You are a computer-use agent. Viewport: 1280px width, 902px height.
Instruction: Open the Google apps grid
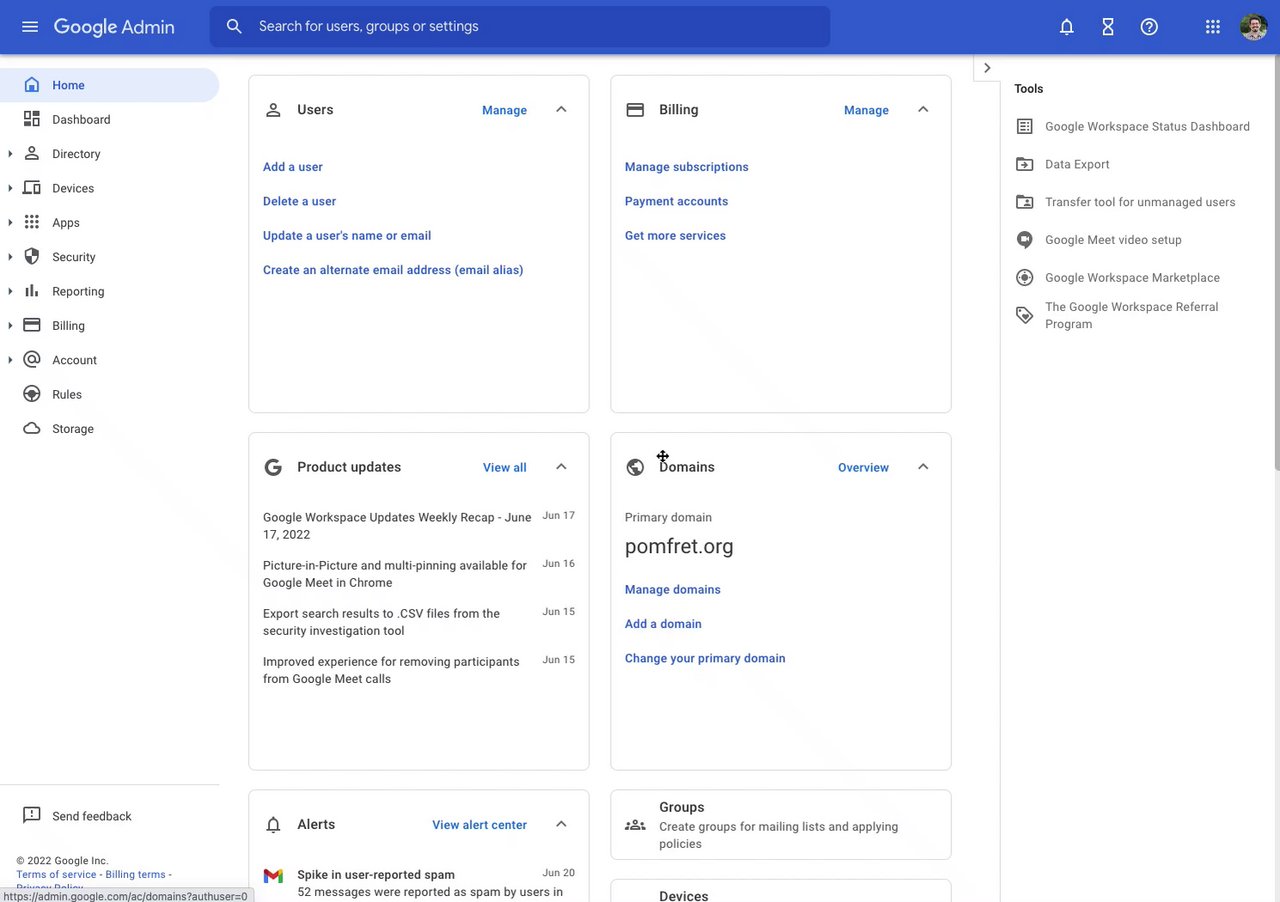1213,27
